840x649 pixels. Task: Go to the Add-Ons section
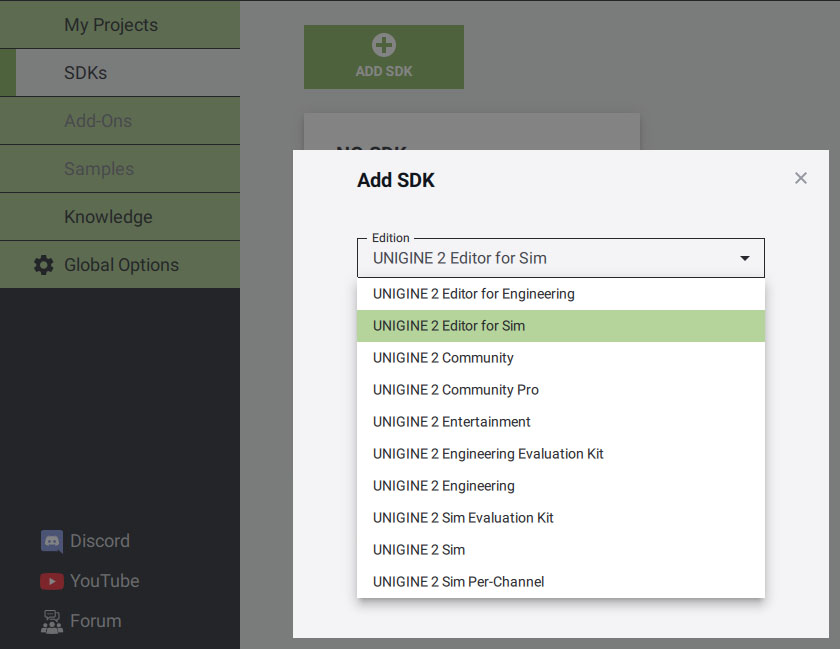(x=120, y=121)
